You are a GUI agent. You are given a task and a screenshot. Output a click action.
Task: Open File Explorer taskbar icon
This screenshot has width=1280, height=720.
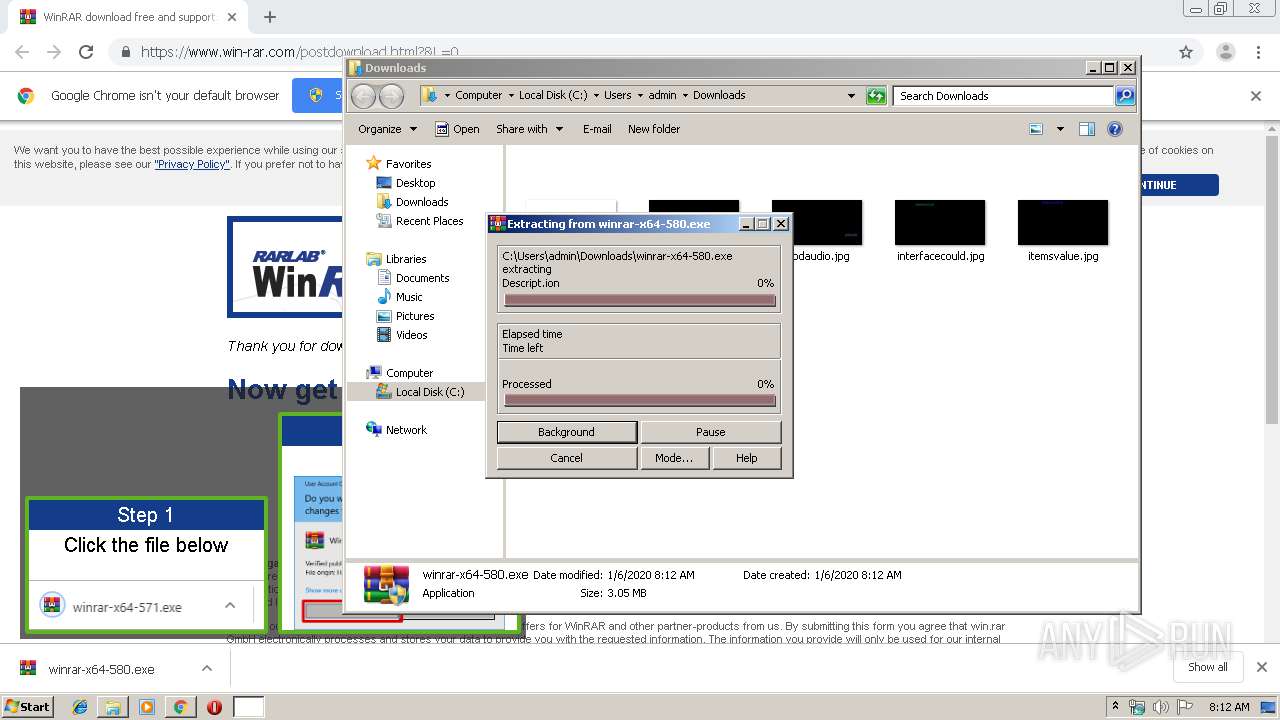(x=113, y=707)
